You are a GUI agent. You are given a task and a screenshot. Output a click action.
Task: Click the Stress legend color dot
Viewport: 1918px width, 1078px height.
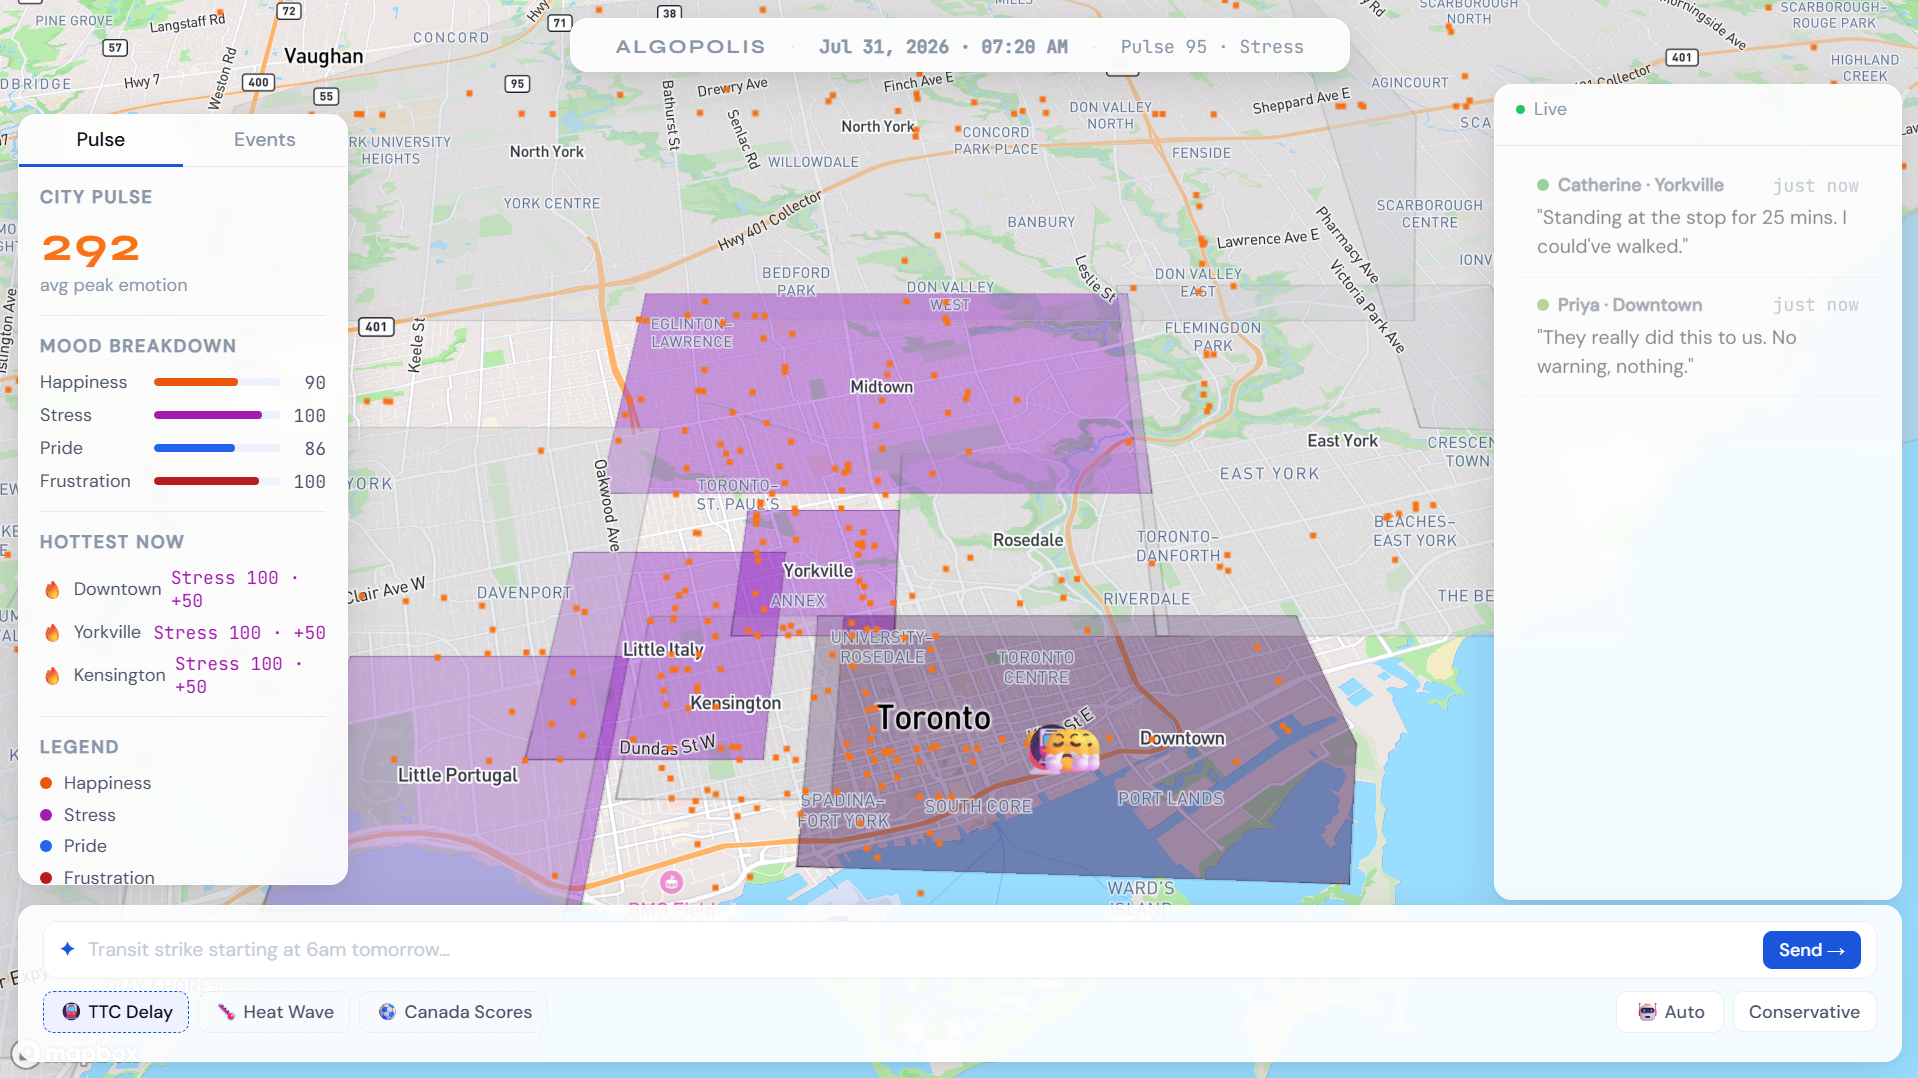(x=46, y=815)
